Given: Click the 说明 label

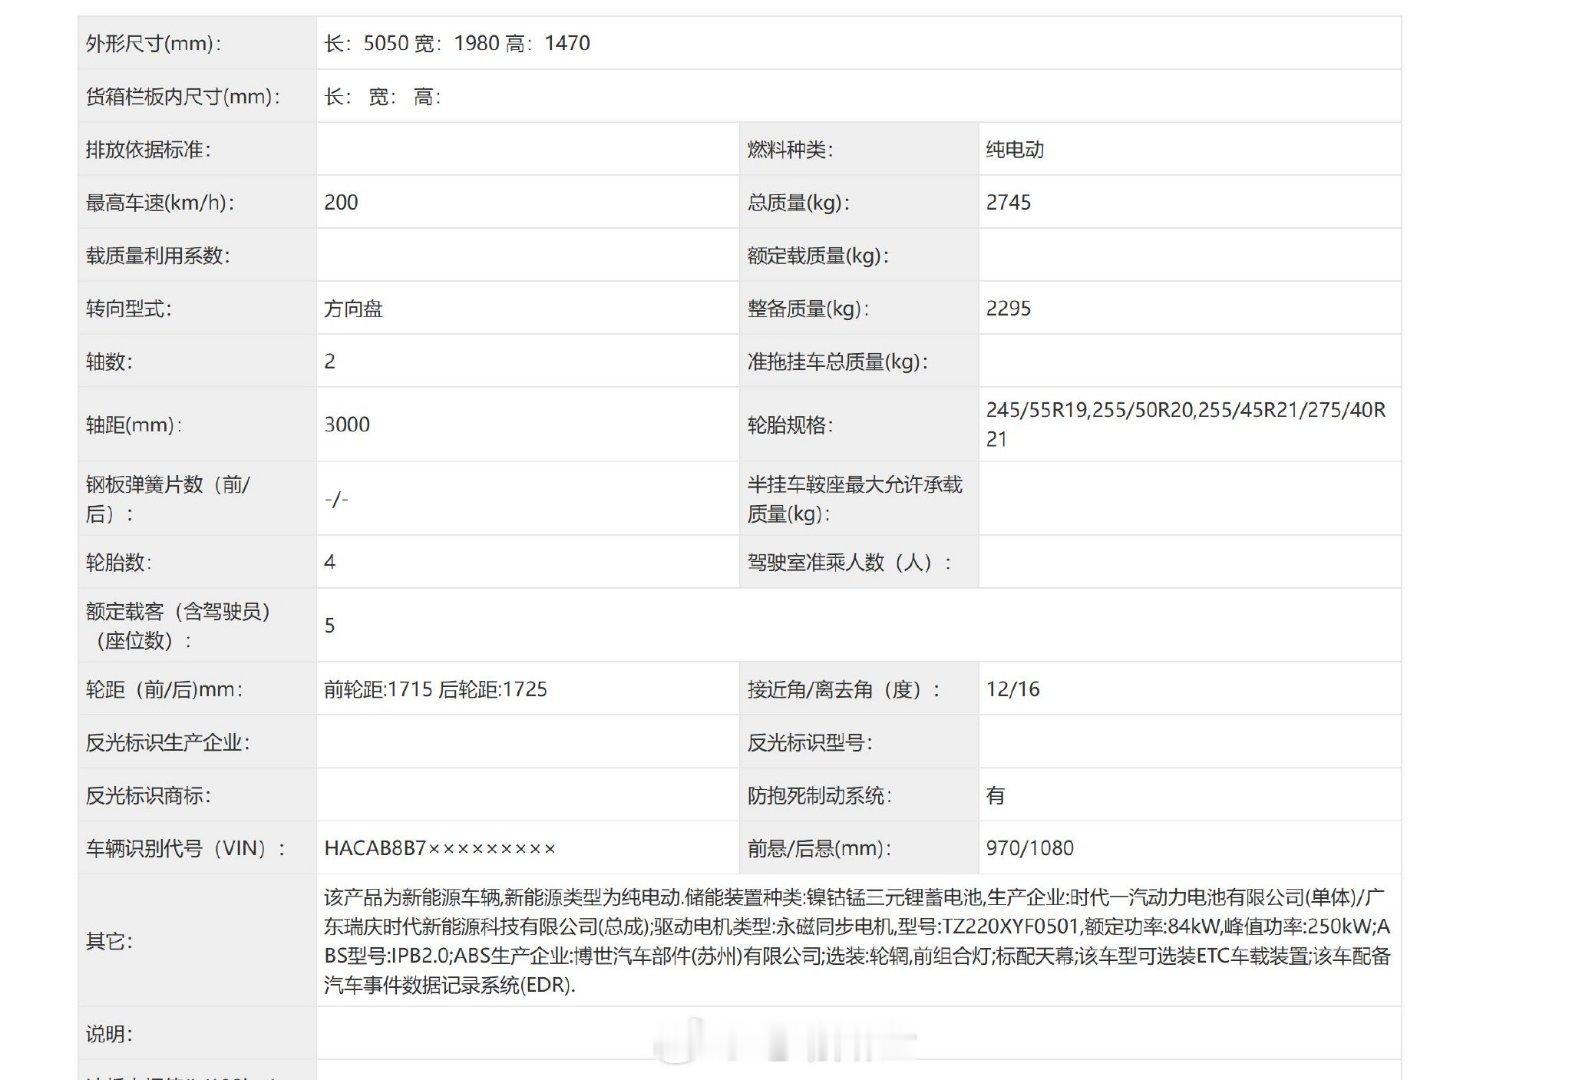Looking at the screenshot, I should coord(109,1034).
